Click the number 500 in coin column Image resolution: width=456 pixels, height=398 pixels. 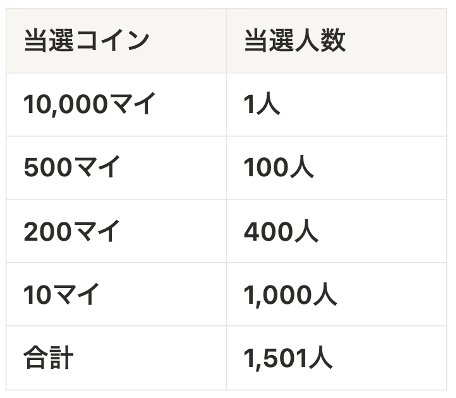pyautogui.click(x=48, y=167)
